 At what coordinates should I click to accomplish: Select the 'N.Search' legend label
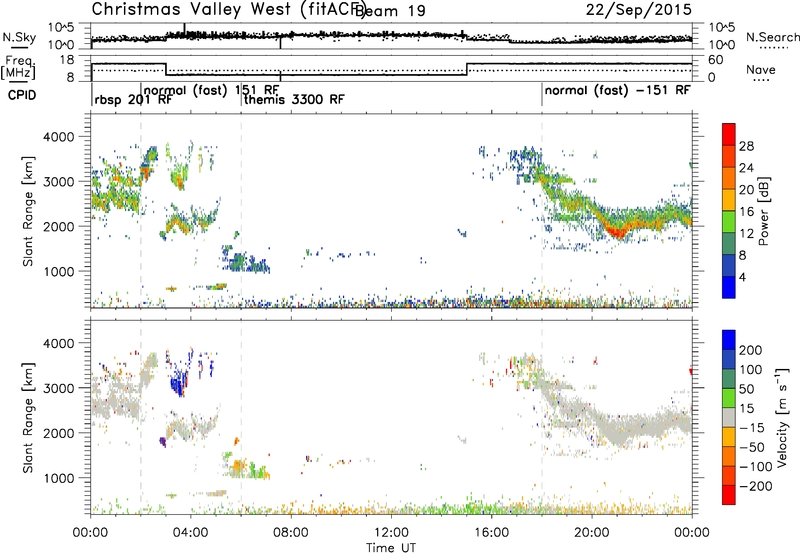(772, 37)
